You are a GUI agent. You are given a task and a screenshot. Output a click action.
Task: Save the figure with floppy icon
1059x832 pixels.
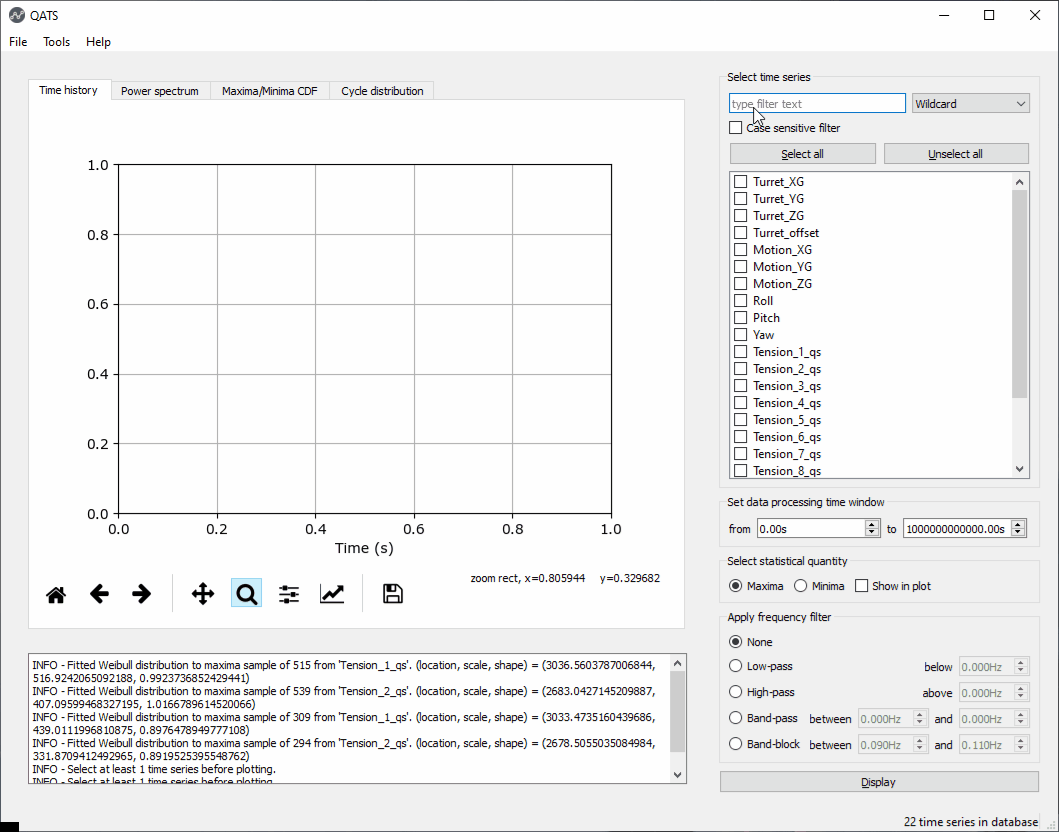[x=392, y=594]
